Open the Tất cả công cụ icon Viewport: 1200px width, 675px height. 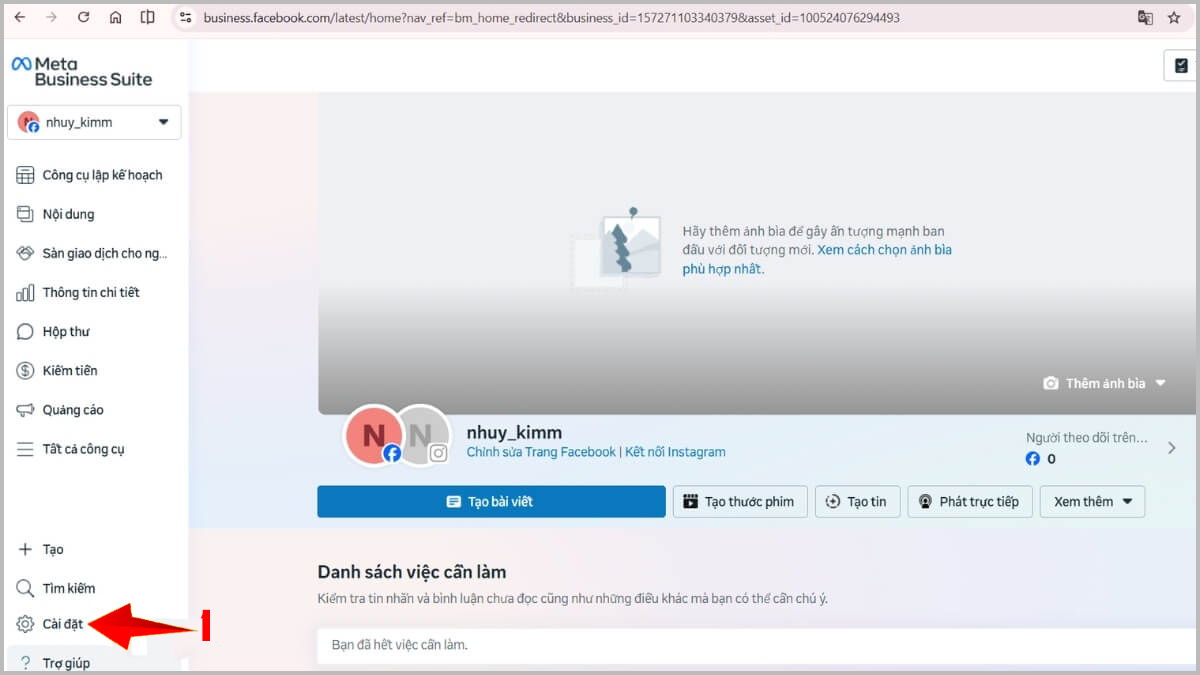coord(26,448)
